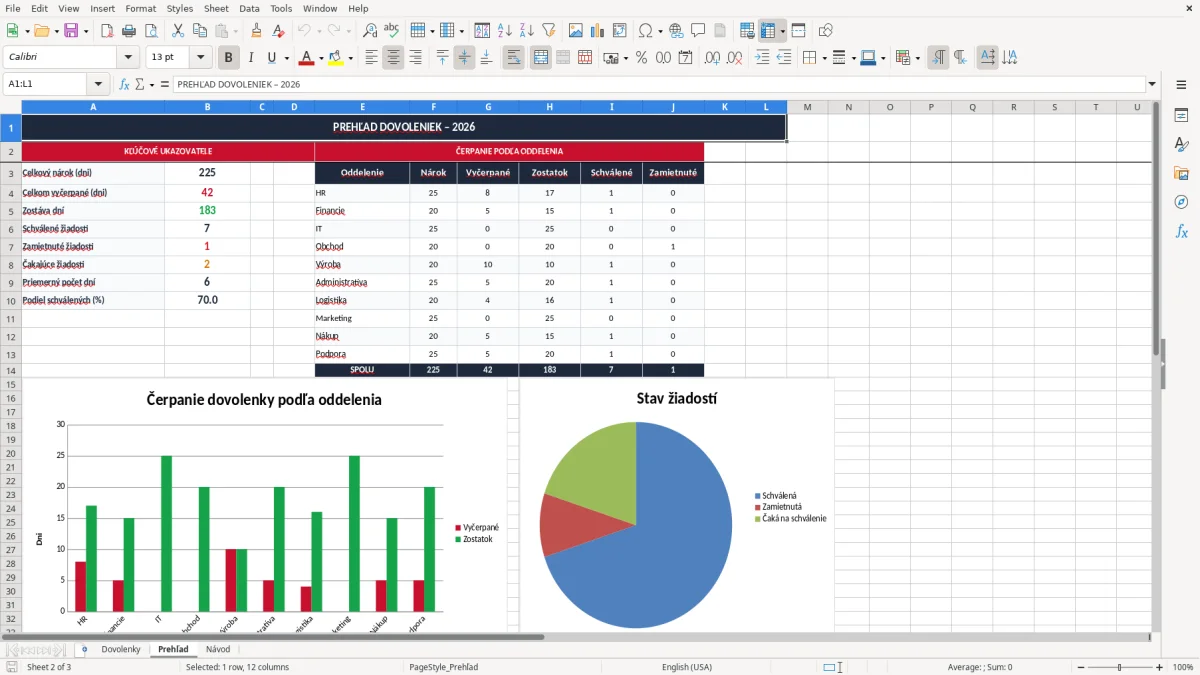Click the zoom in plus button
Viewport: 1200px width, 675px height.
click(x=1159, y=667)
